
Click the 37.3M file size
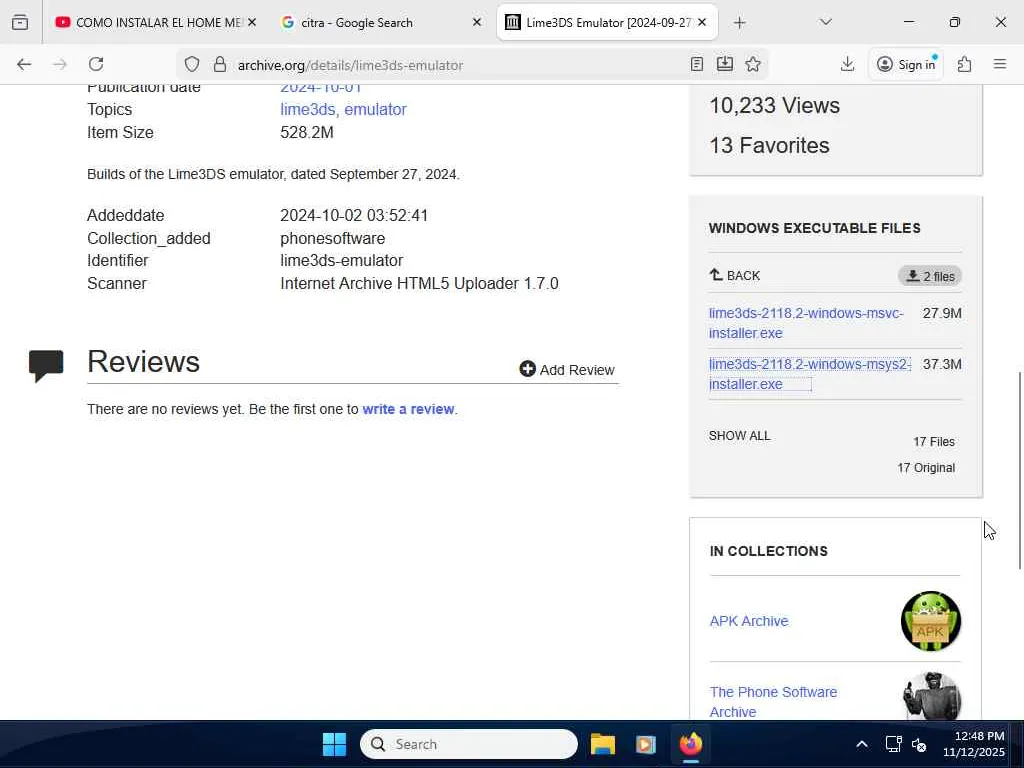942,364
